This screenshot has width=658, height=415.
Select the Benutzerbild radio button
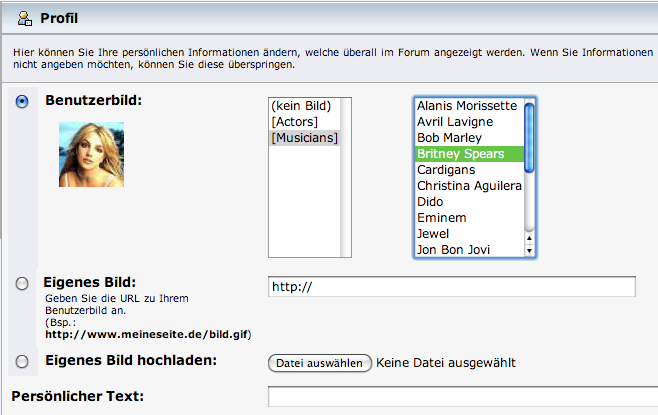22,102
